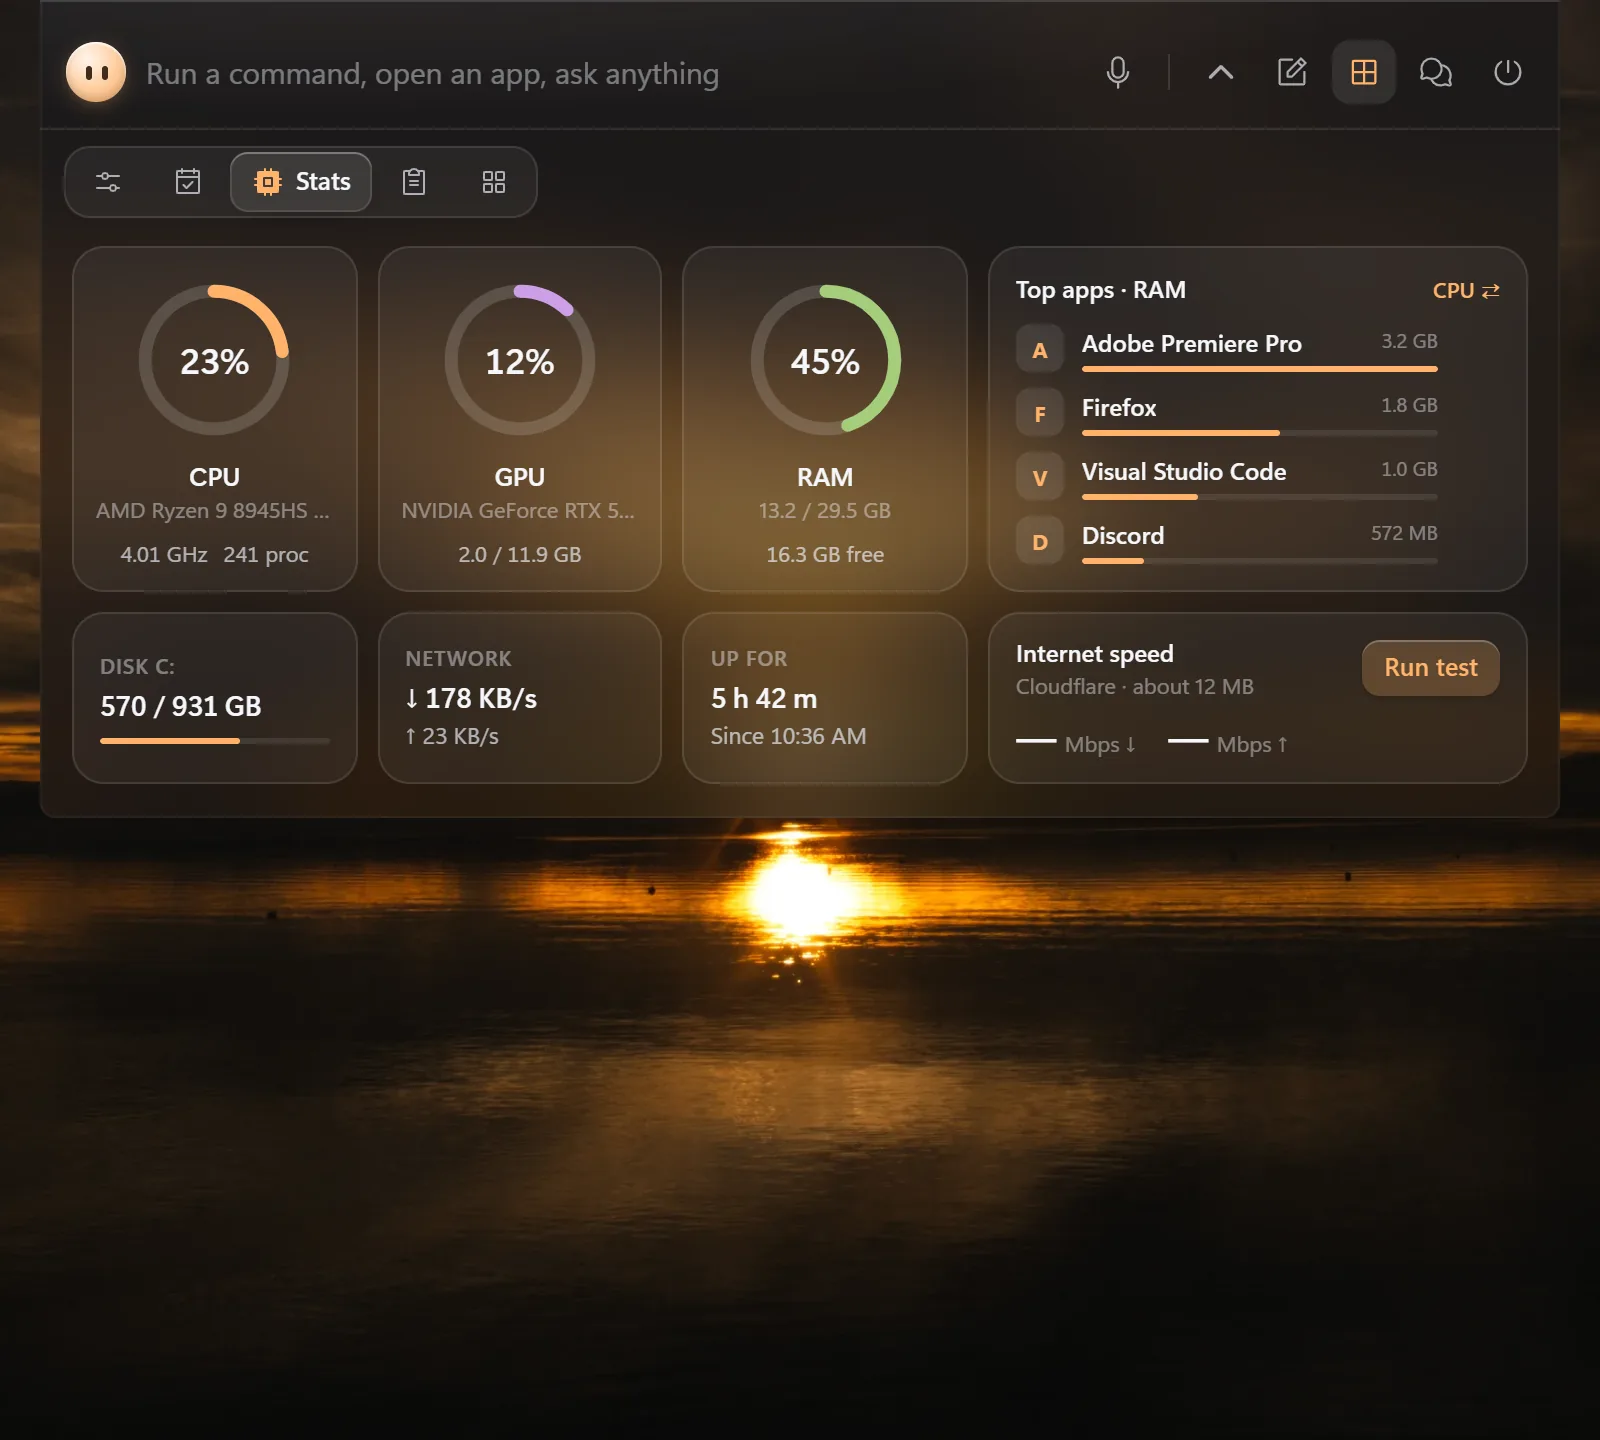Click the Firefox app row
The image size is (1600, 1440).
[1227, 413]
